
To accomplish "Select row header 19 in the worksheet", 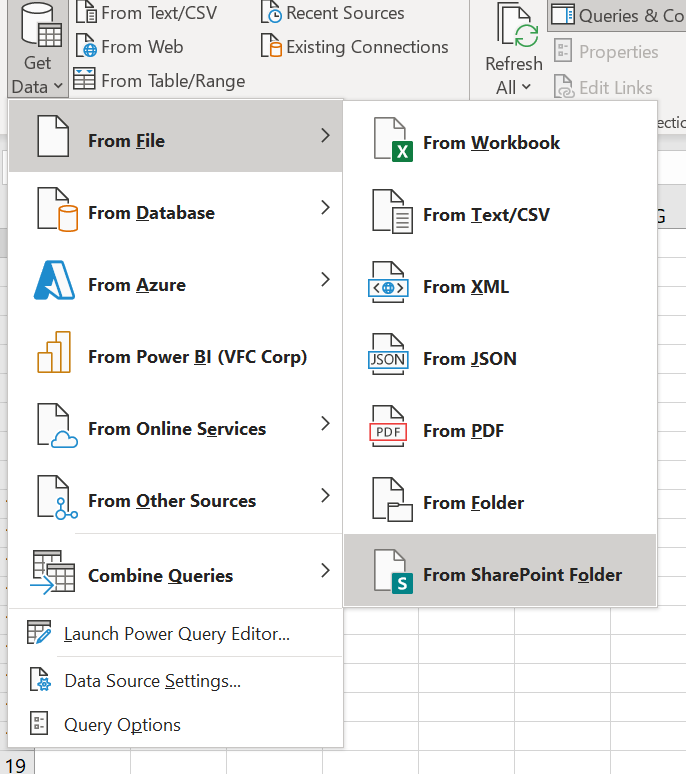I will (17, 764).
